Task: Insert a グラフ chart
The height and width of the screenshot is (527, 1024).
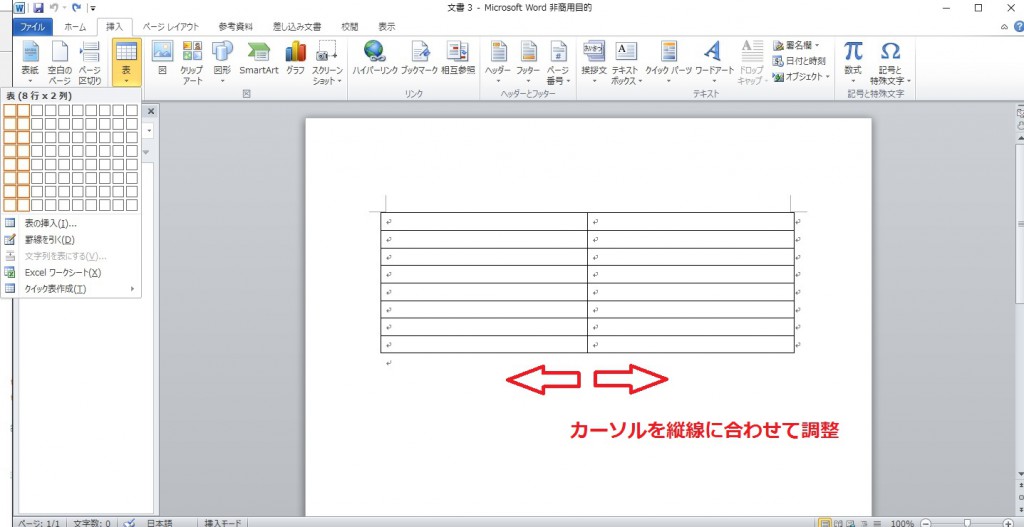Action: coord(295,59)
